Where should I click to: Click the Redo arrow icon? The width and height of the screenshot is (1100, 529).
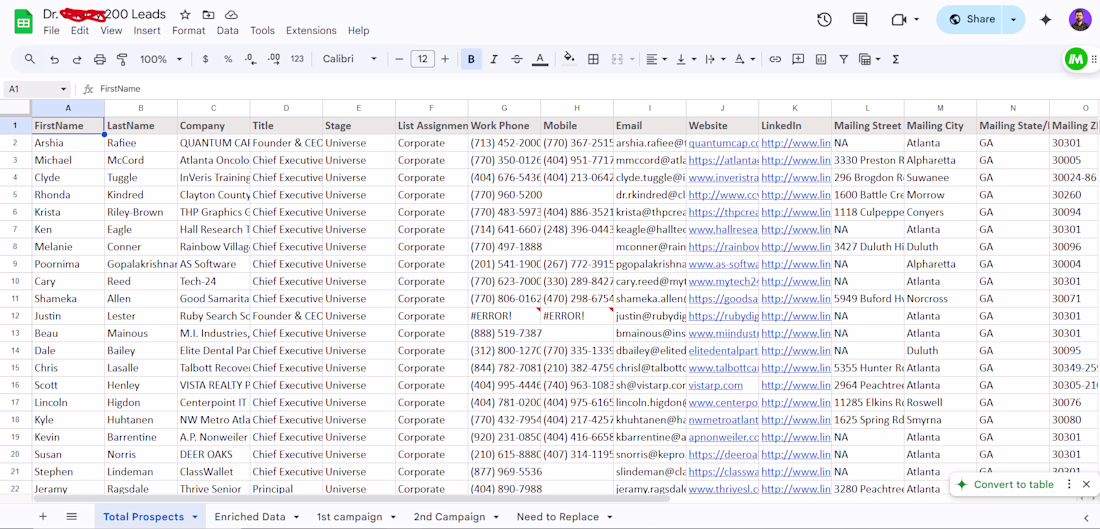coord(76,60)
